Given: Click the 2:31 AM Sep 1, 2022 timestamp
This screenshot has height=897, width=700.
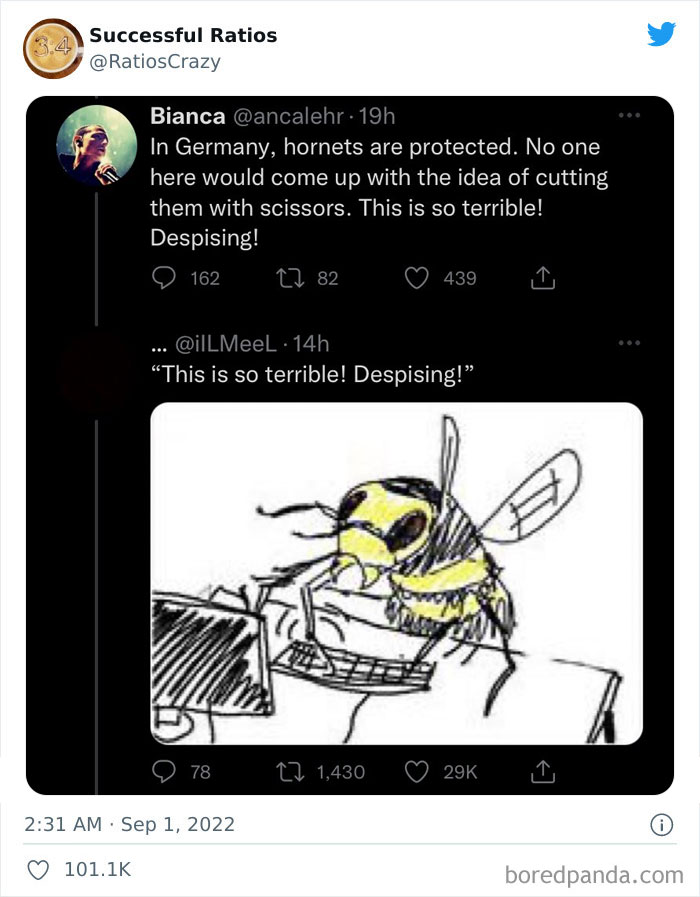Looking at the screenshot, I should 130,825.
